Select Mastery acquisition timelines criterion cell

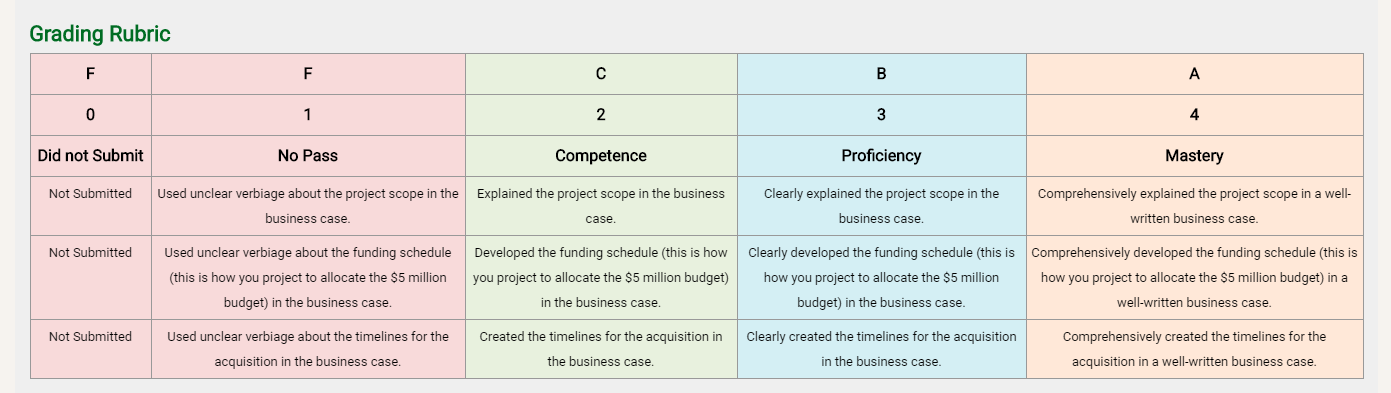(x=1194, y=349)
